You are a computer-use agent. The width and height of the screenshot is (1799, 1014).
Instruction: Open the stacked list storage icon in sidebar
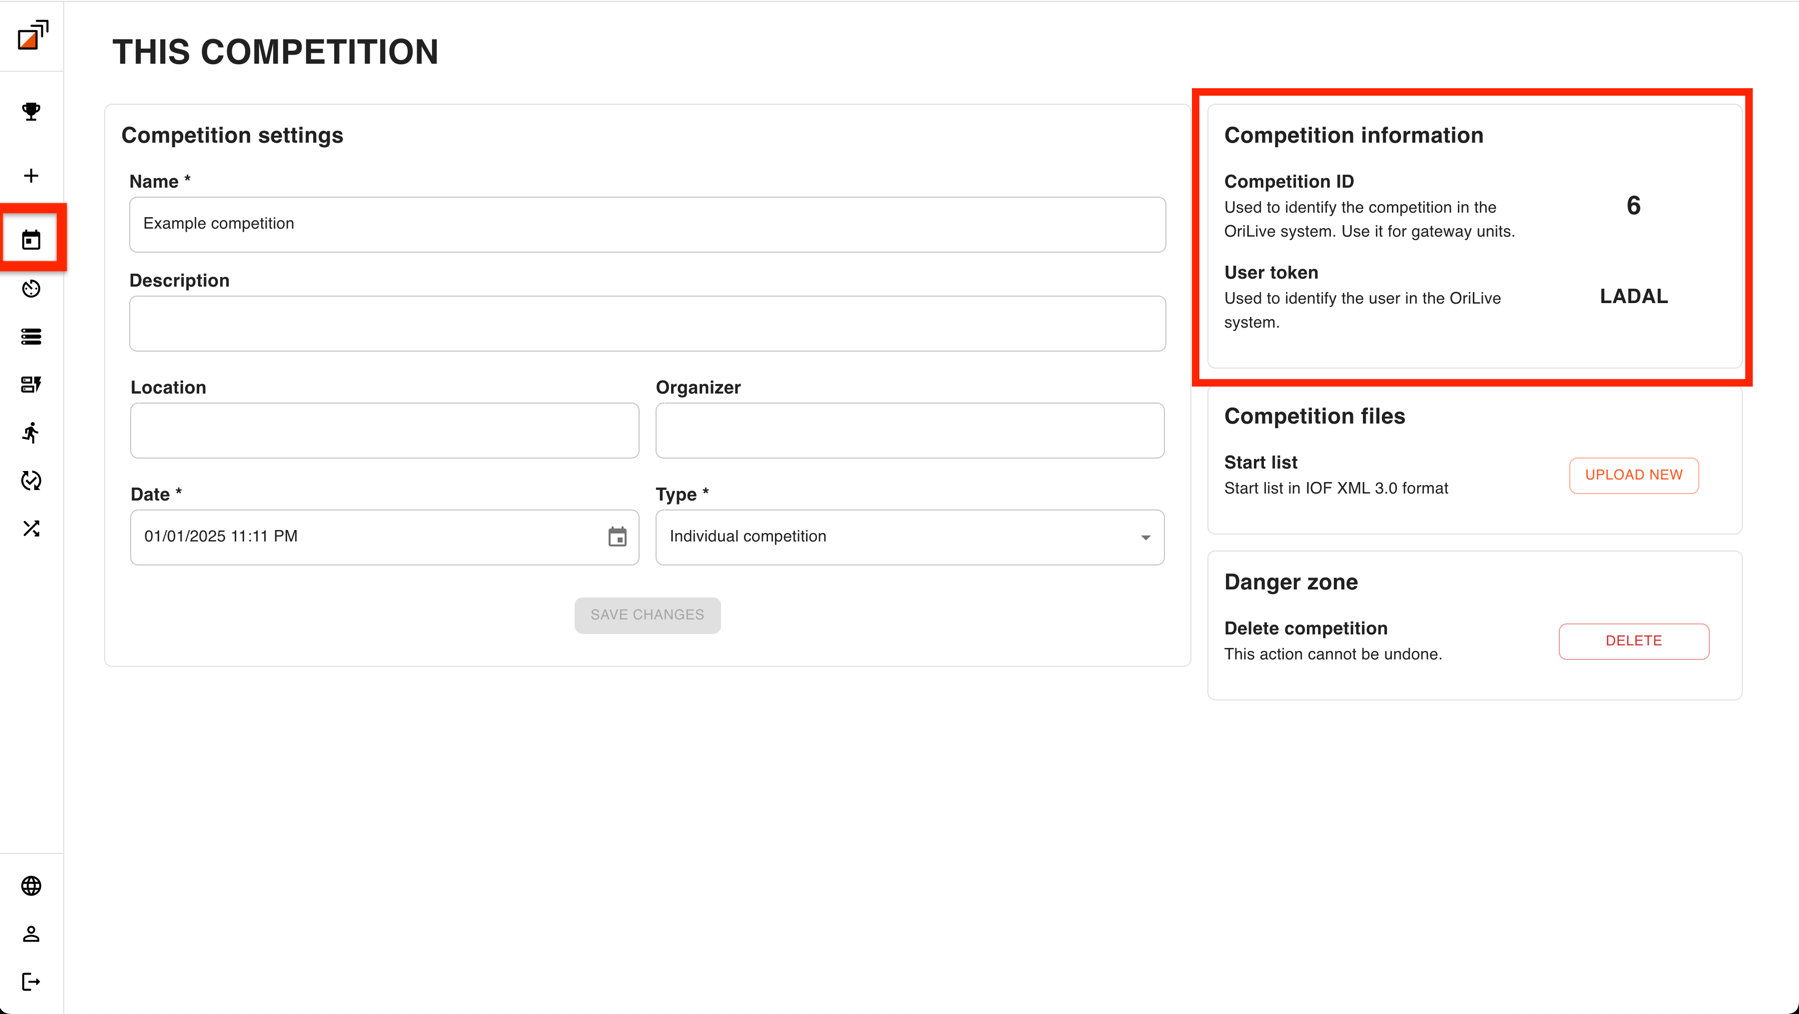click(31, 337)
